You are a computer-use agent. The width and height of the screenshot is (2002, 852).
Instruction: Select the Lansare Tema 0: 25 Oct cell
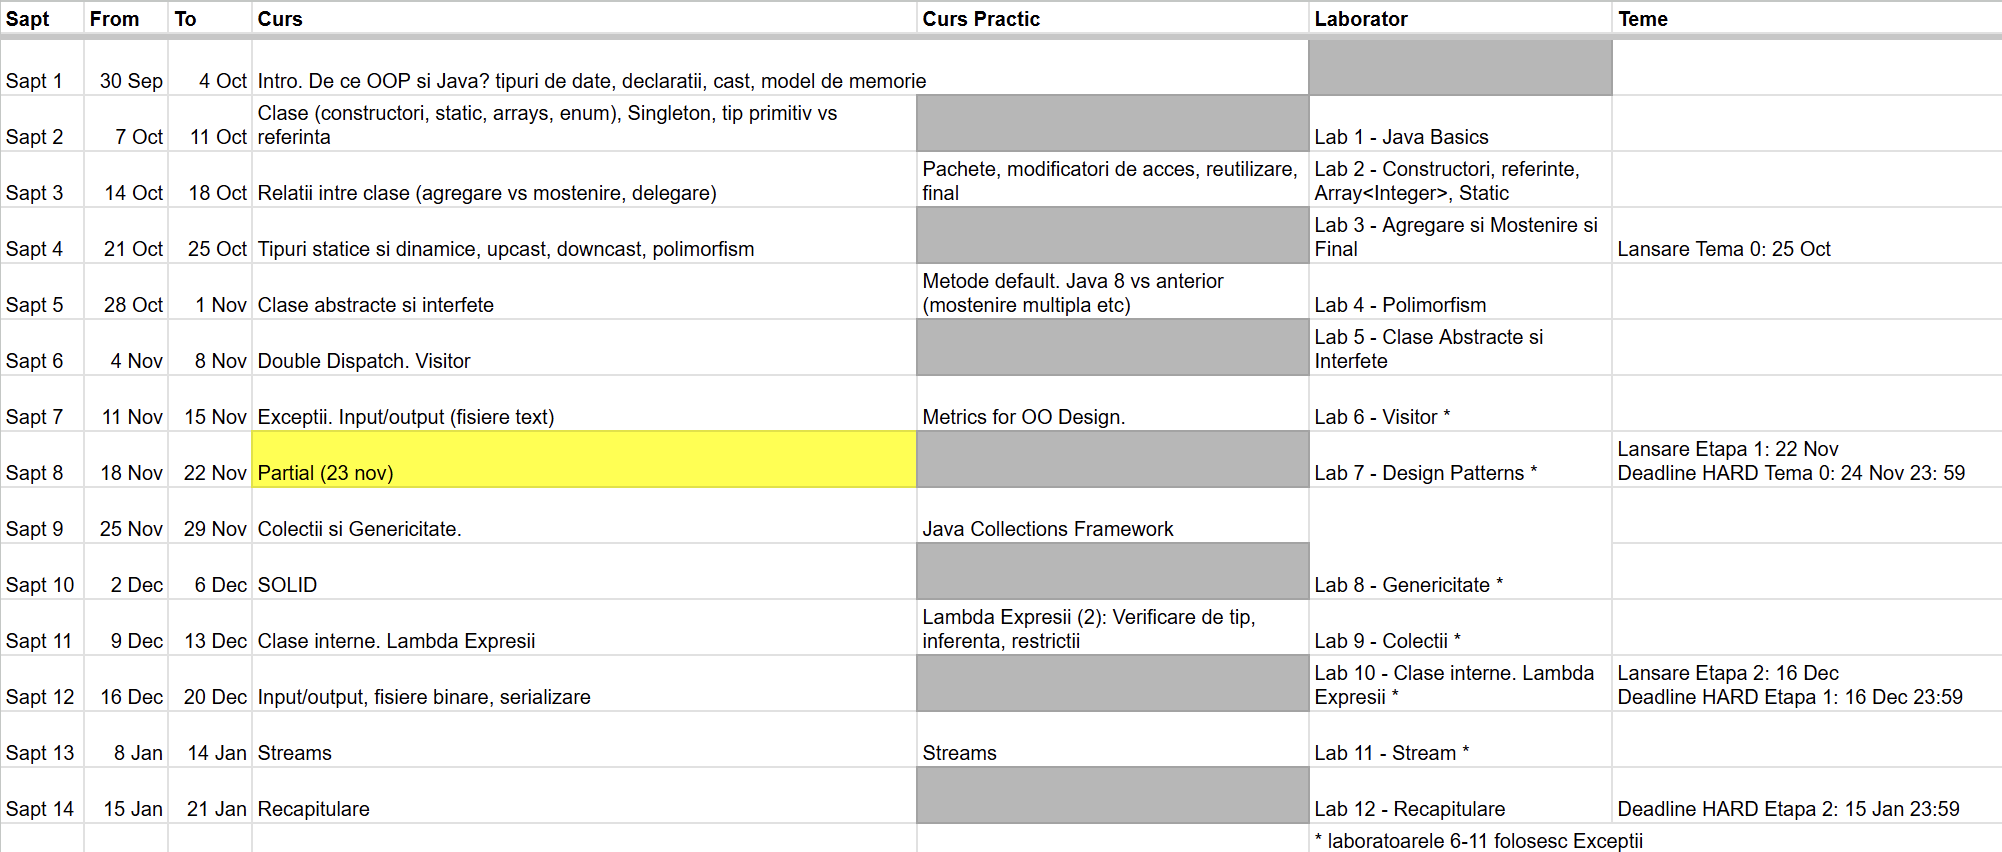pyautogui.click(x=1806, y=236)
